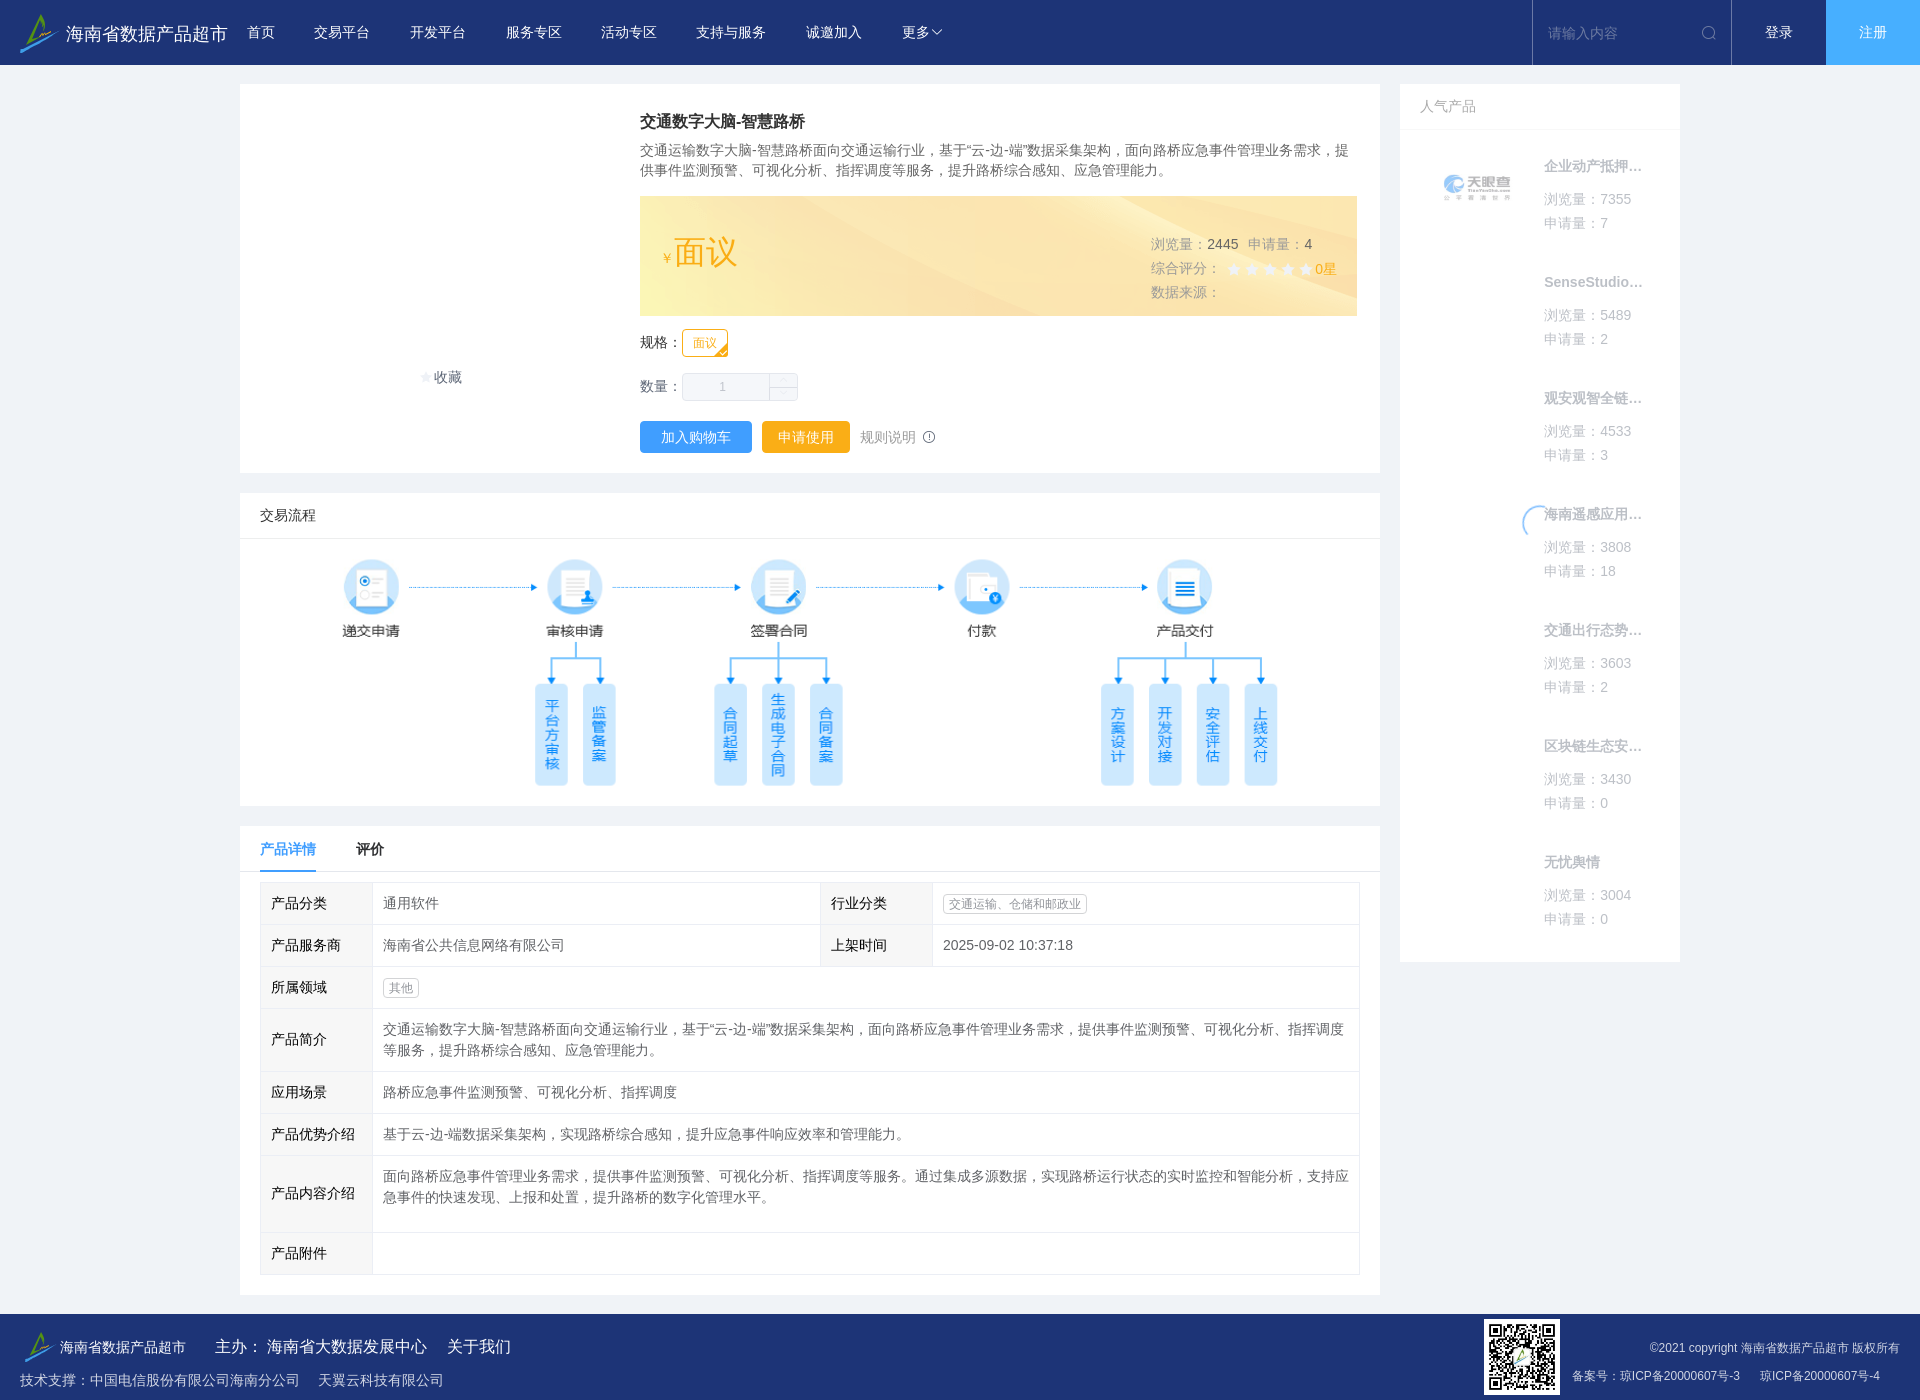The width and height of the screenshot is (1920, 1400).
Task: Click the fifth rating star
Action: pos(1306,269)
